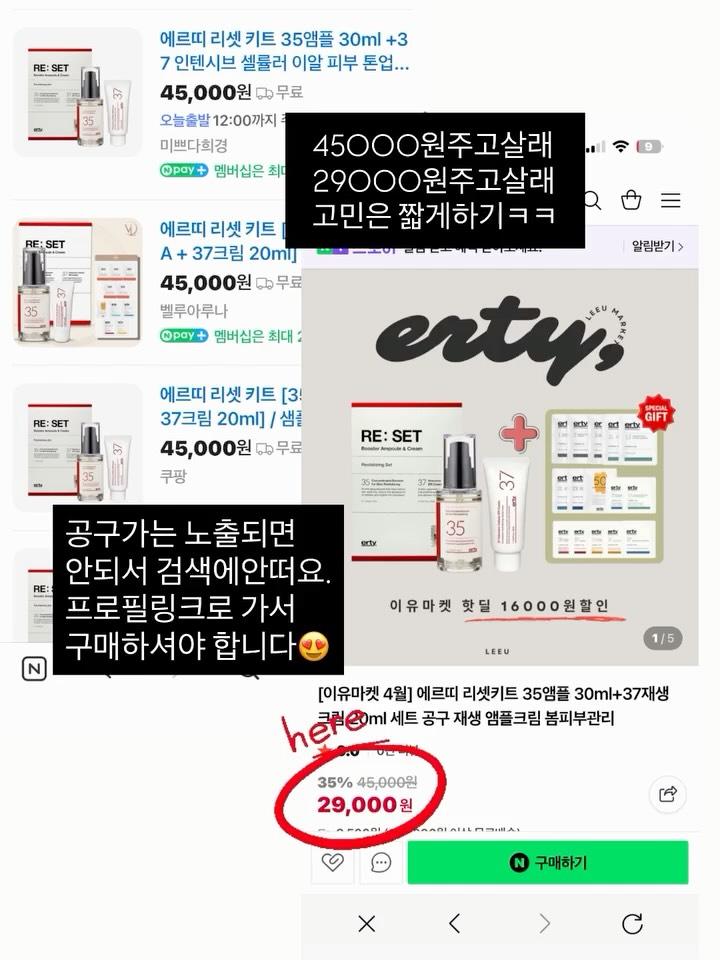Tap the green 구매하기 buy button

pos(548,862)
